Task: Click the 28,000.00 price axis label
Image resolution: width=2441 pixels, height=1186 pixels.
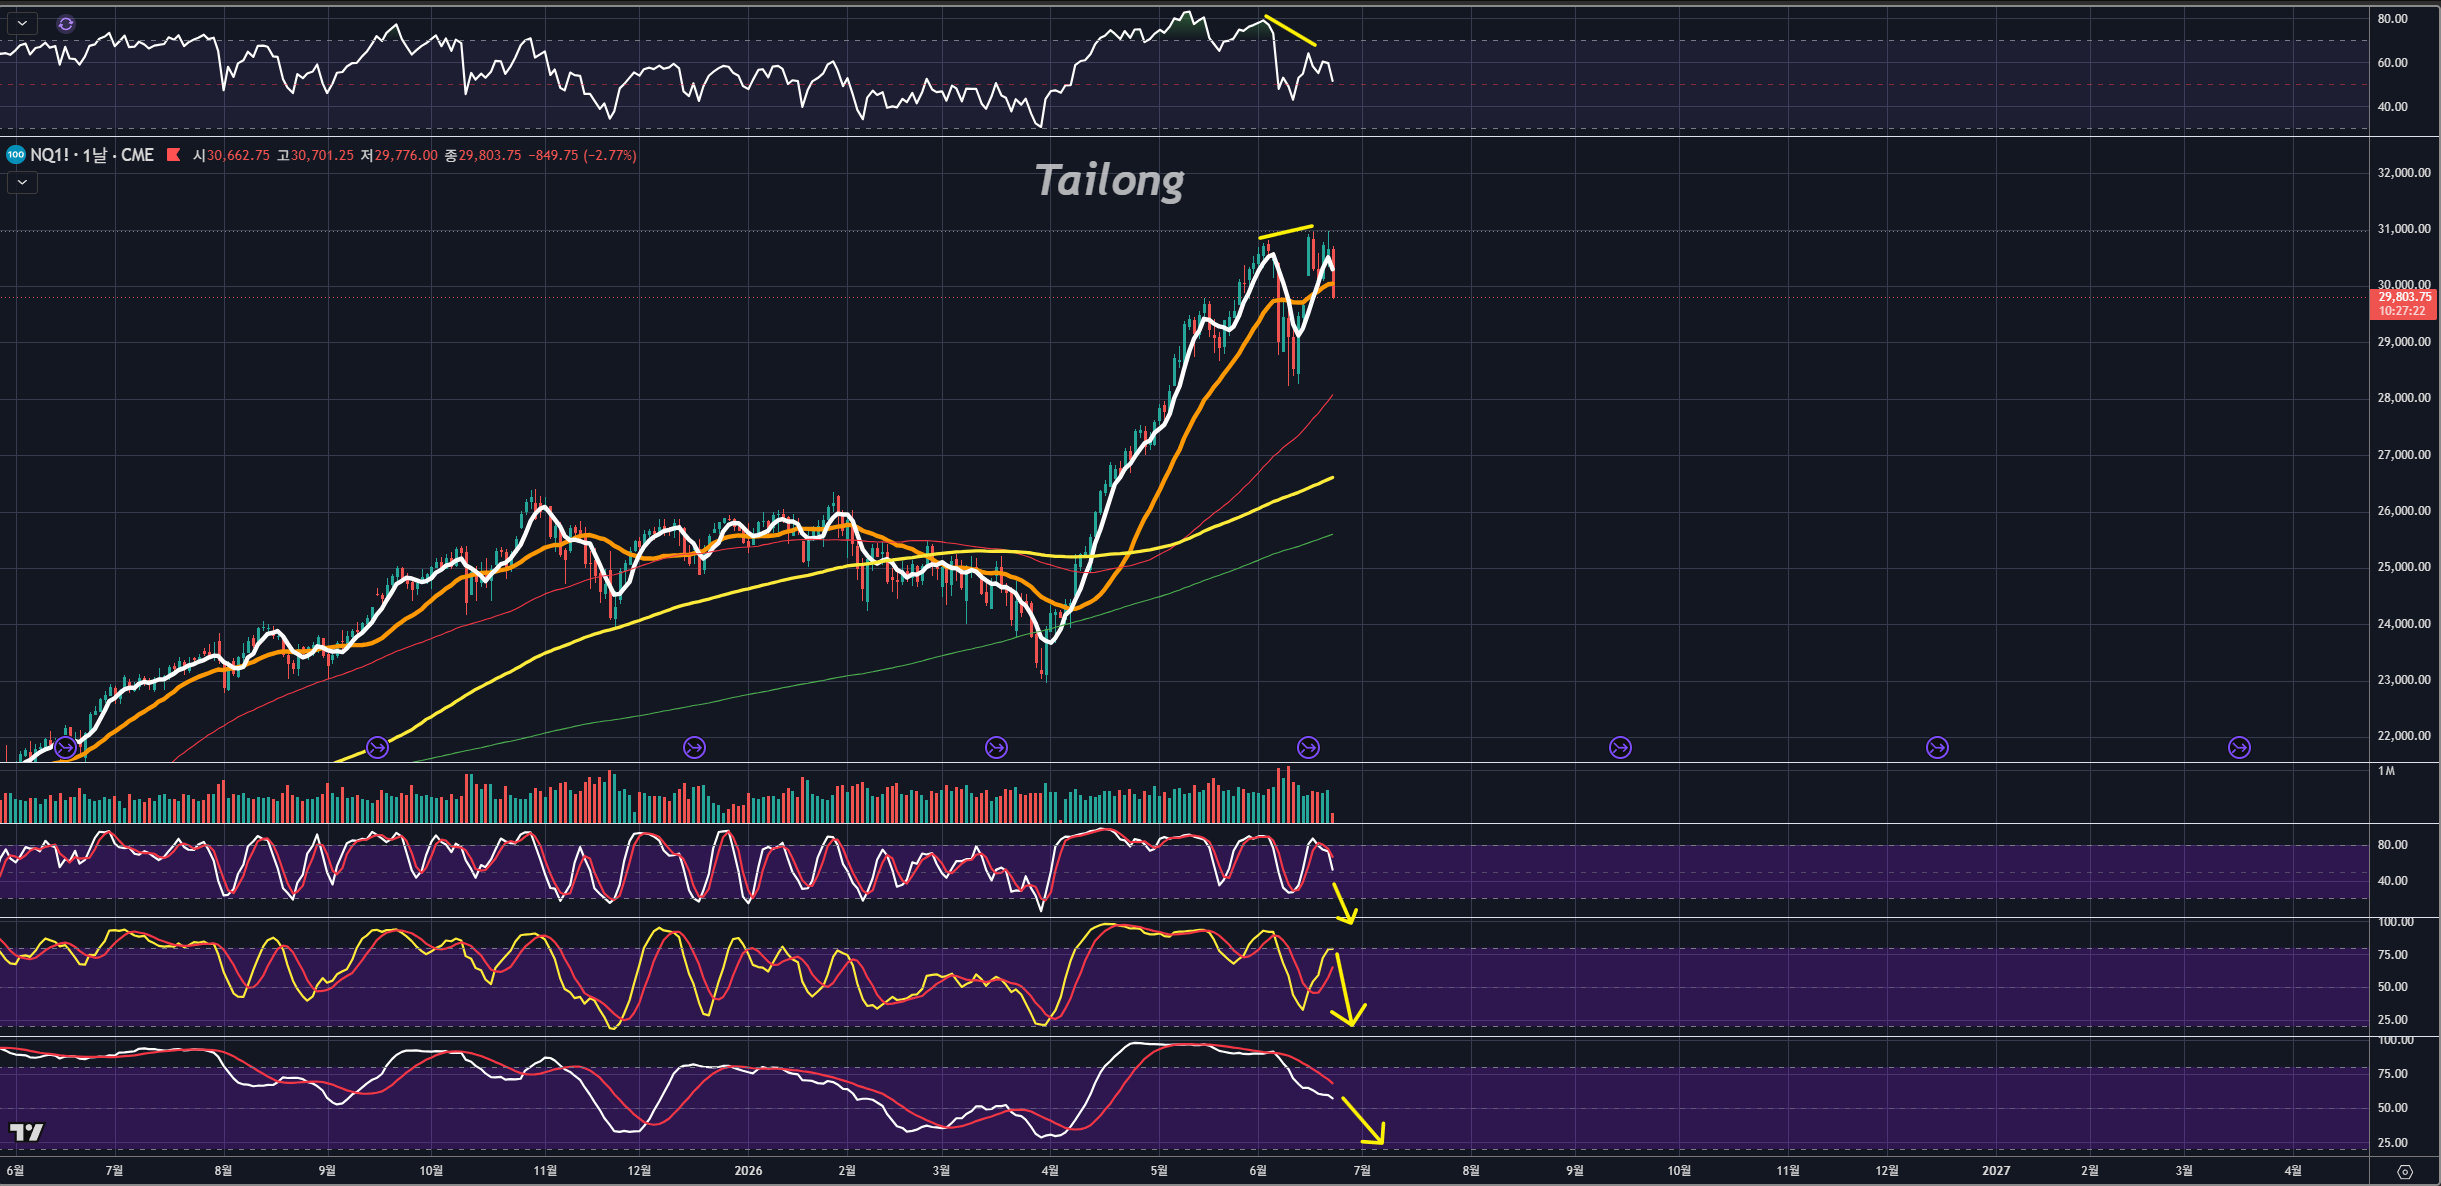Action: click(2403, 398)
